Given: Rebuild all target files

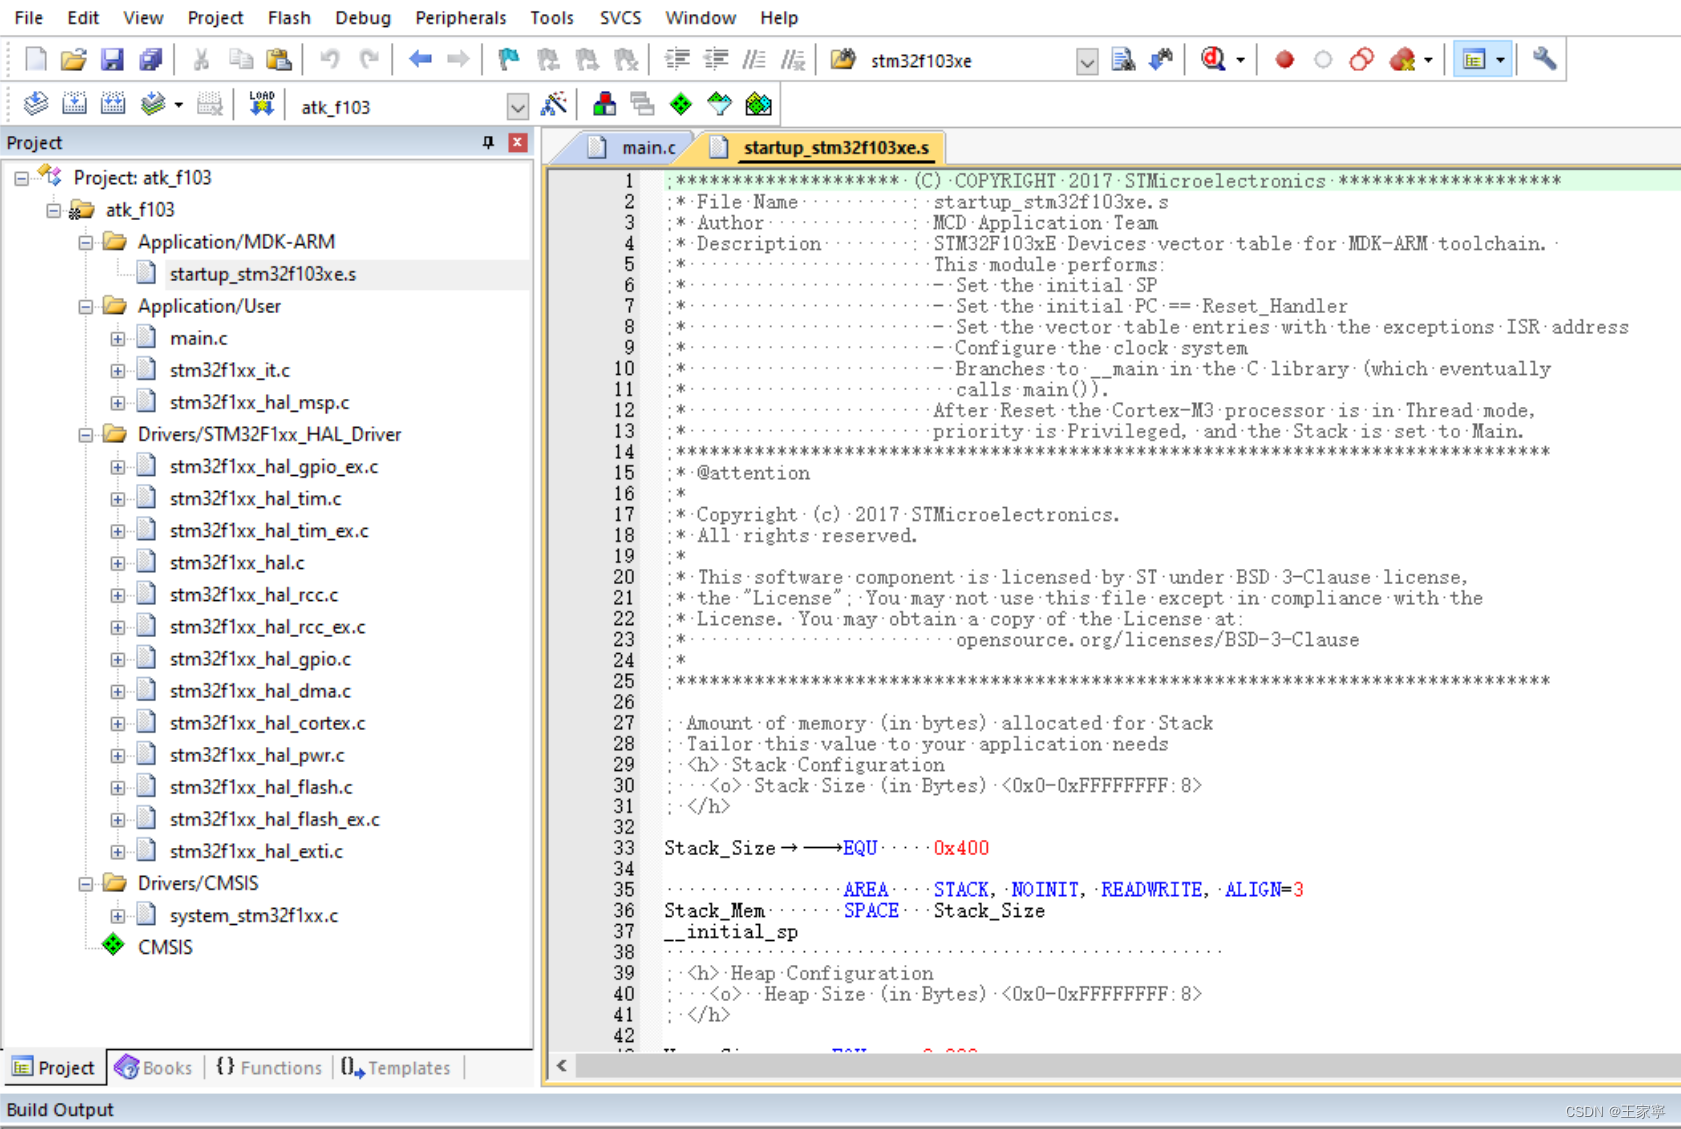Looking at the screenshot, I should [x=113, y=103].
